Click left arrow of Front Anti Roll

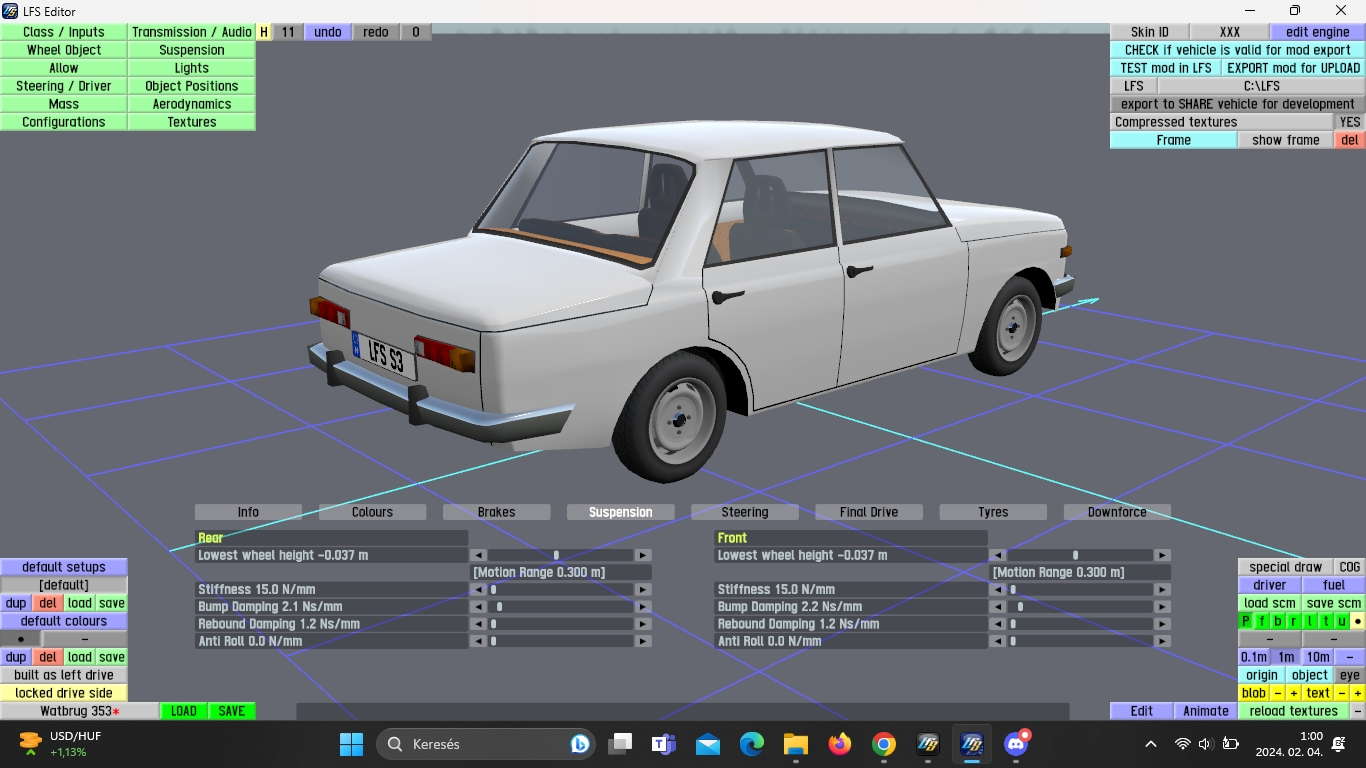coord(998,641)
